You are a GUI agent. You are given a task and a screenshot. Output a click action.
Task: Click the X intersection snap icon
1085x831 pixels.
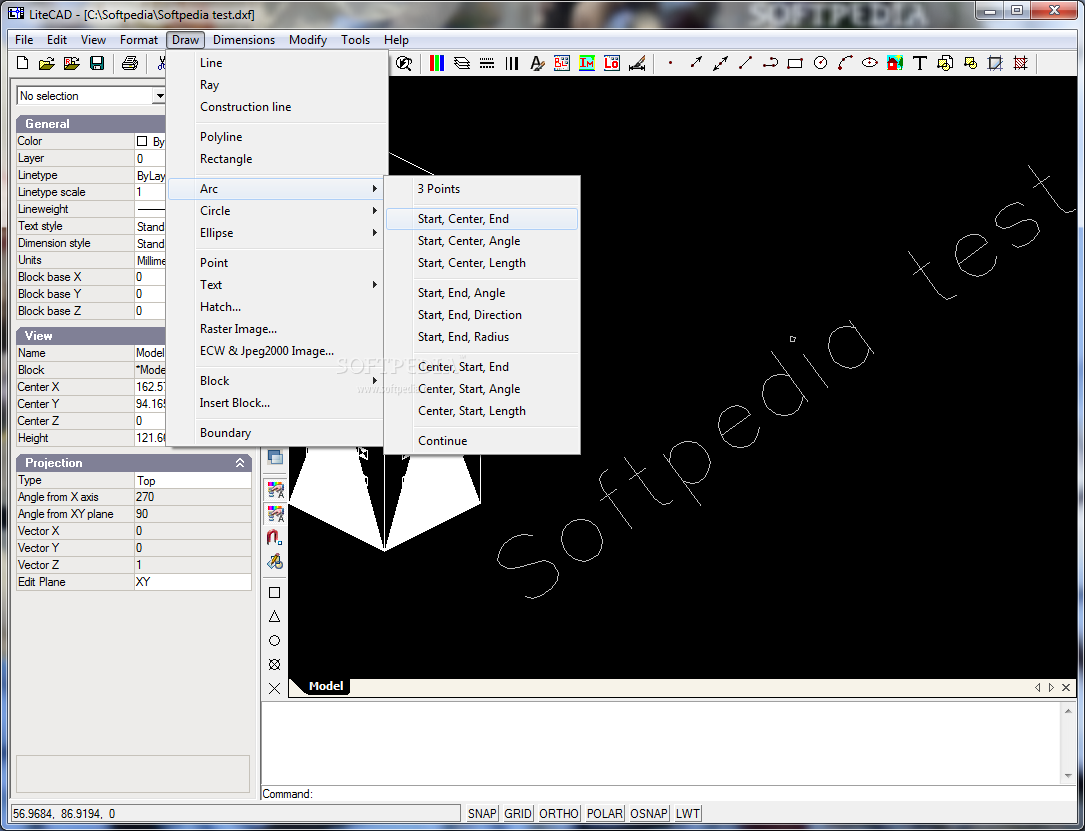275,688
